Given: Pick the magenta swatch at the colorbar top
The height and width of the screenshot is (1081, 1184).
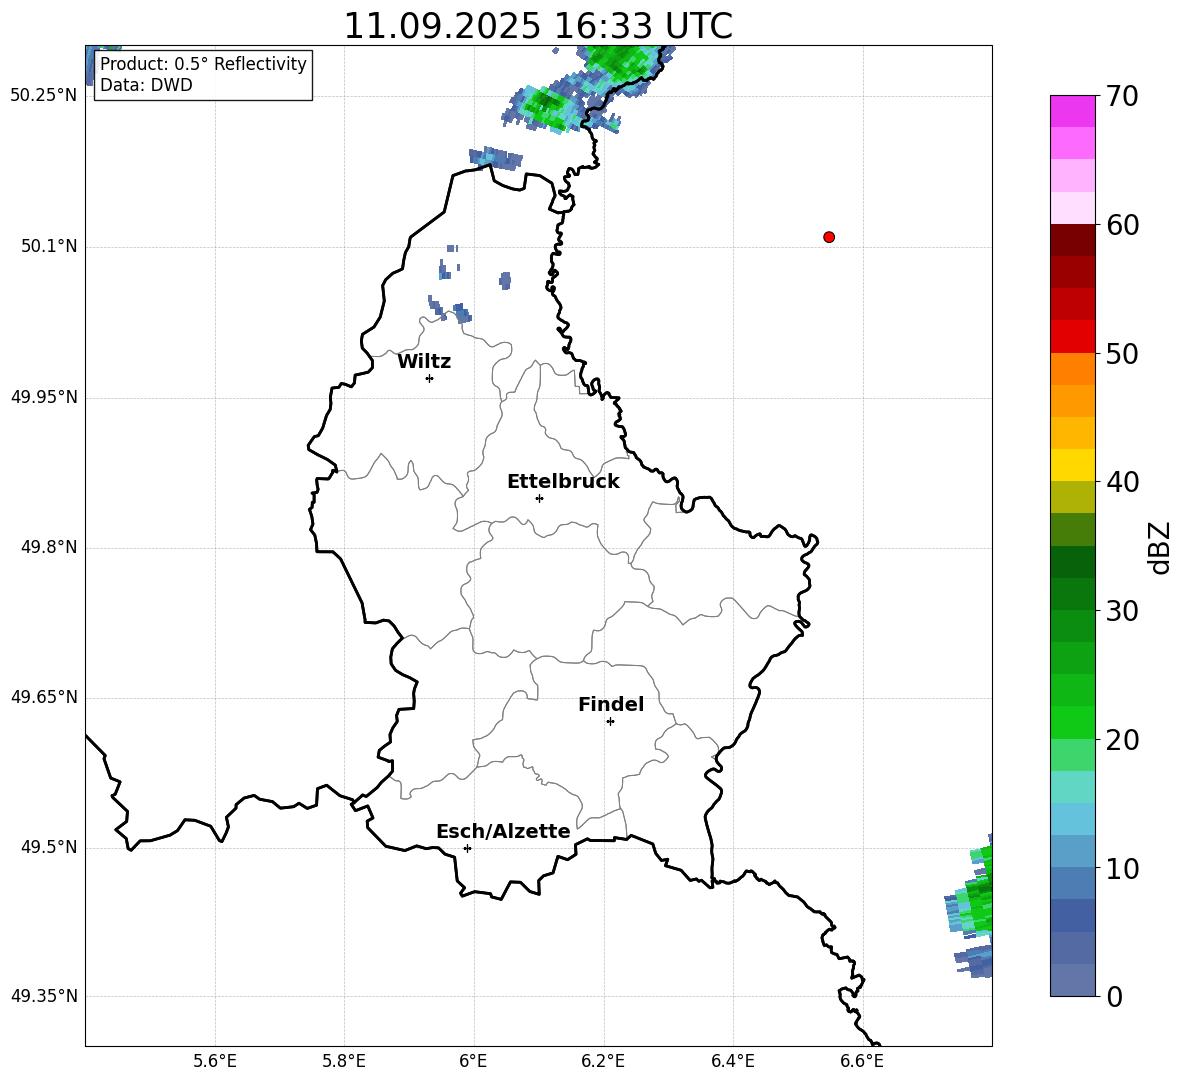Looking at the screenshot, I should pyautogui.click(x=1072, y=111).
